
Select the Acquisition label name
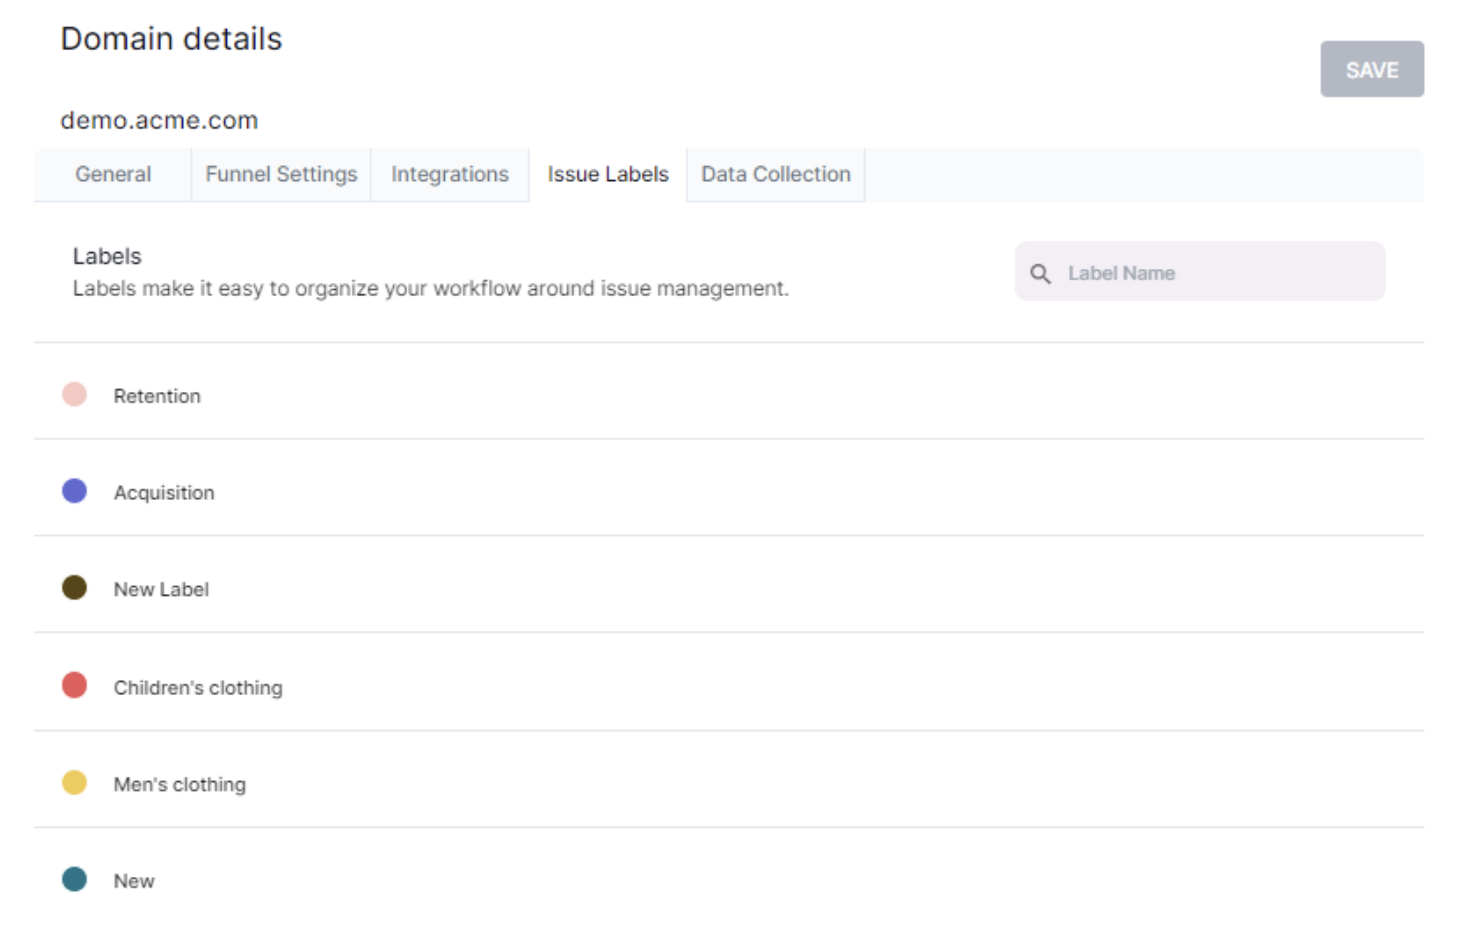pyautogui.click(x=164, y=493)
